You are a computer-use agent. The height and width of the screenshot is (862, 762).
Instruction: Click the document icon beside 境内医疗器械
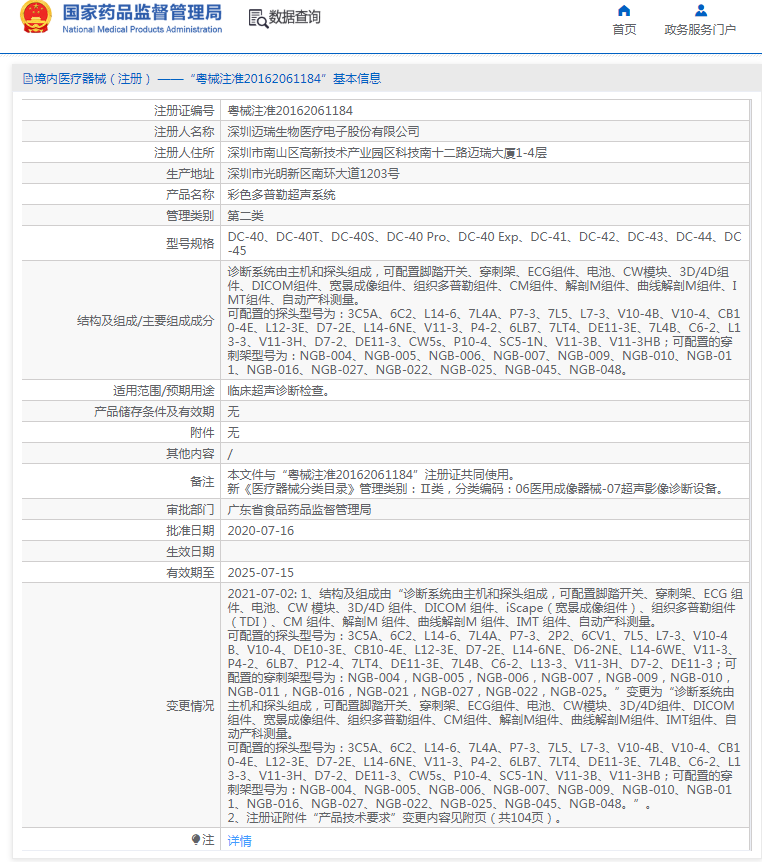27,79
